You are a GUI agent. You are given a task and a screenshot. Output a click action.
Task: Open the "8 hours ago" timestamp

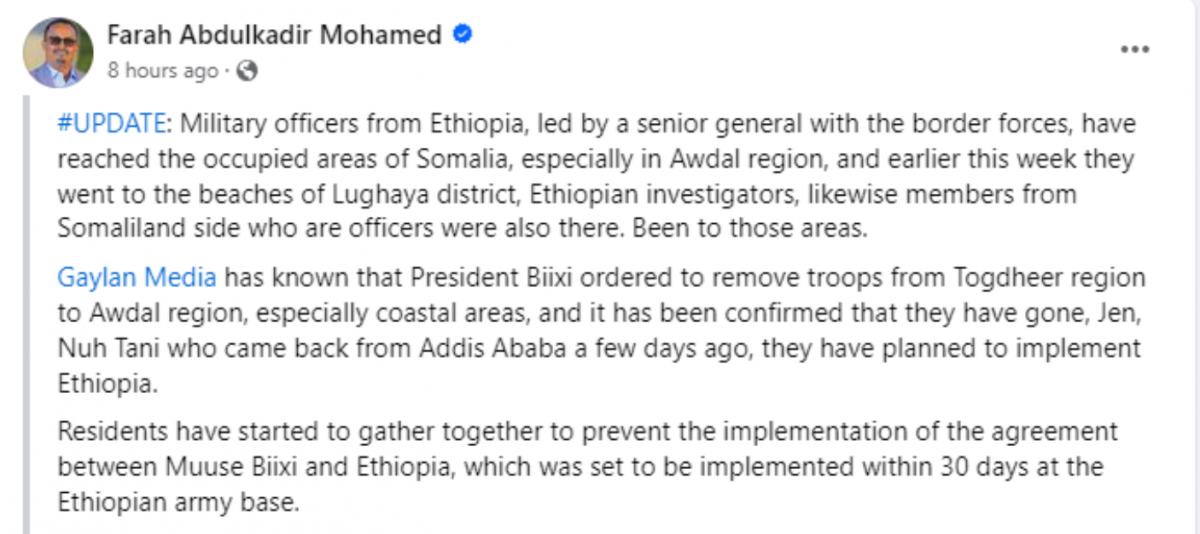(162, 70)
